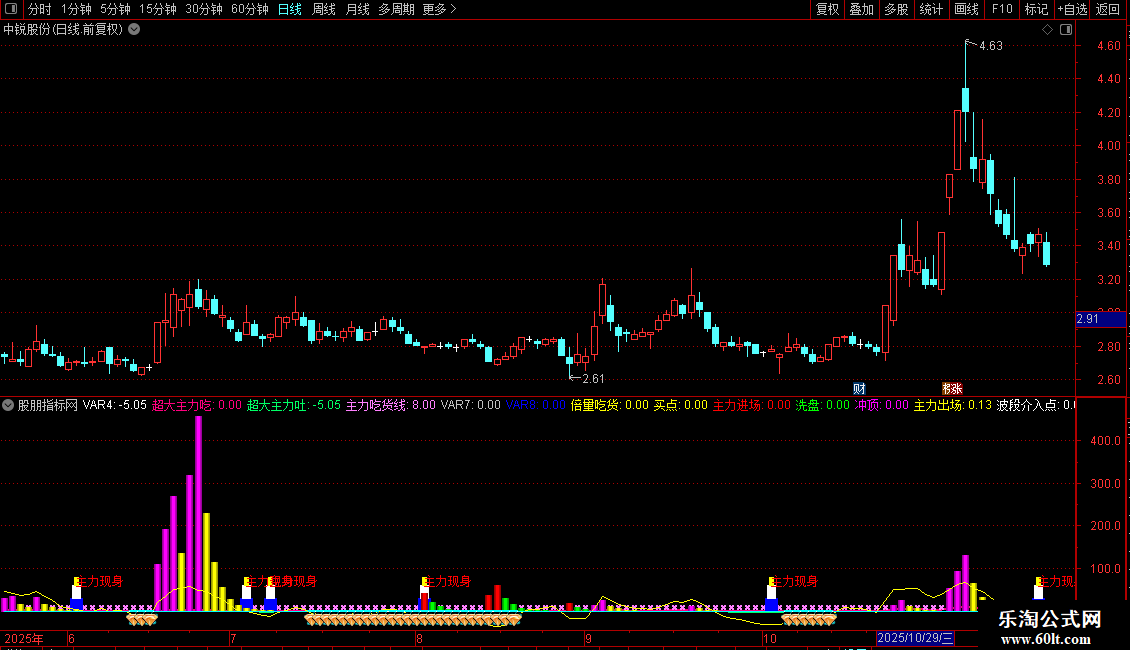Activate the 画线 drawing tool
1130x650 pixels.
pyautogui.click(x=966, y=9)
